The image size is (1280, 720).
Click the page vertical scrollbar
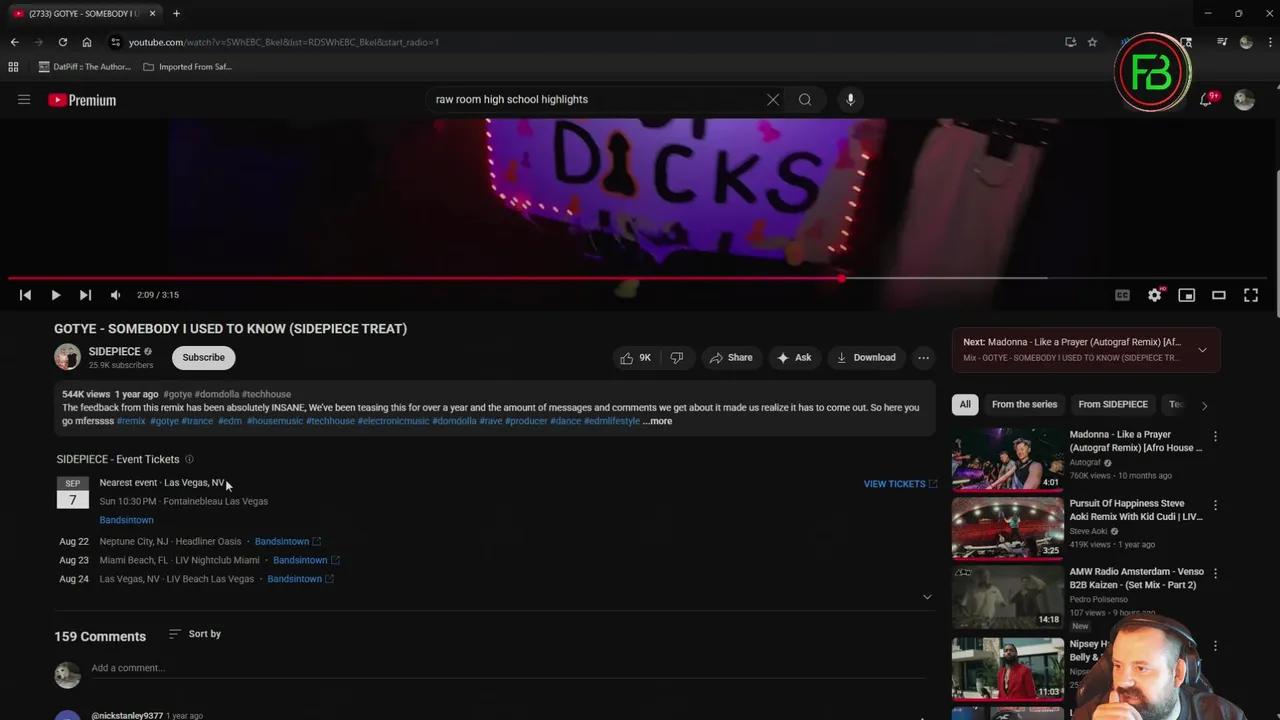pos(1276,245)
